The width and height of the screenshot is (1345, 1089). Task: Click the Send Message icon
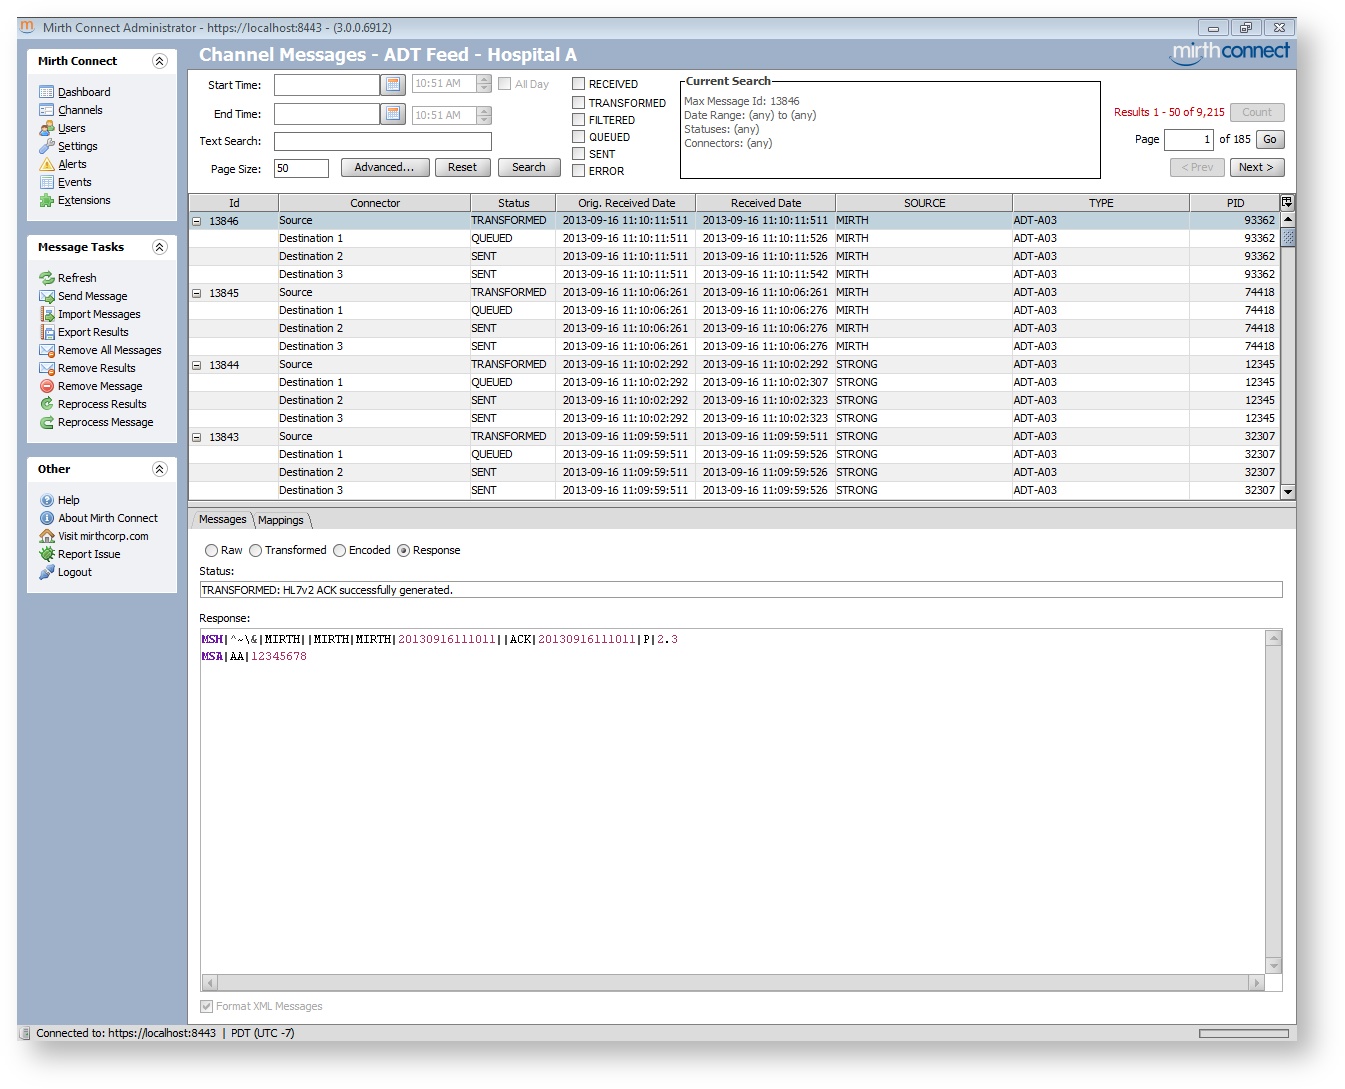coord(46,296)
